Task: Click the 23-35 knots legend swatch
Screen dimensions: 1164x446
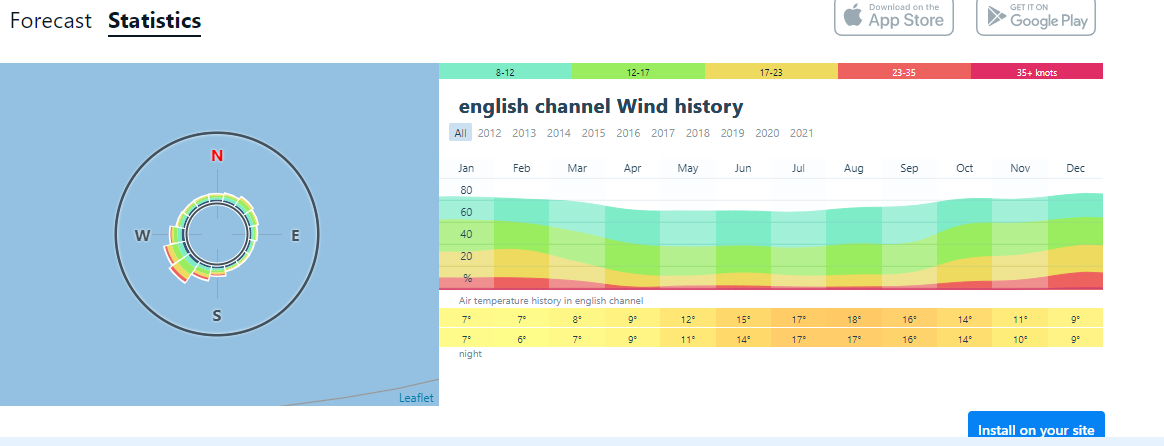Action: tap(903, 72)
